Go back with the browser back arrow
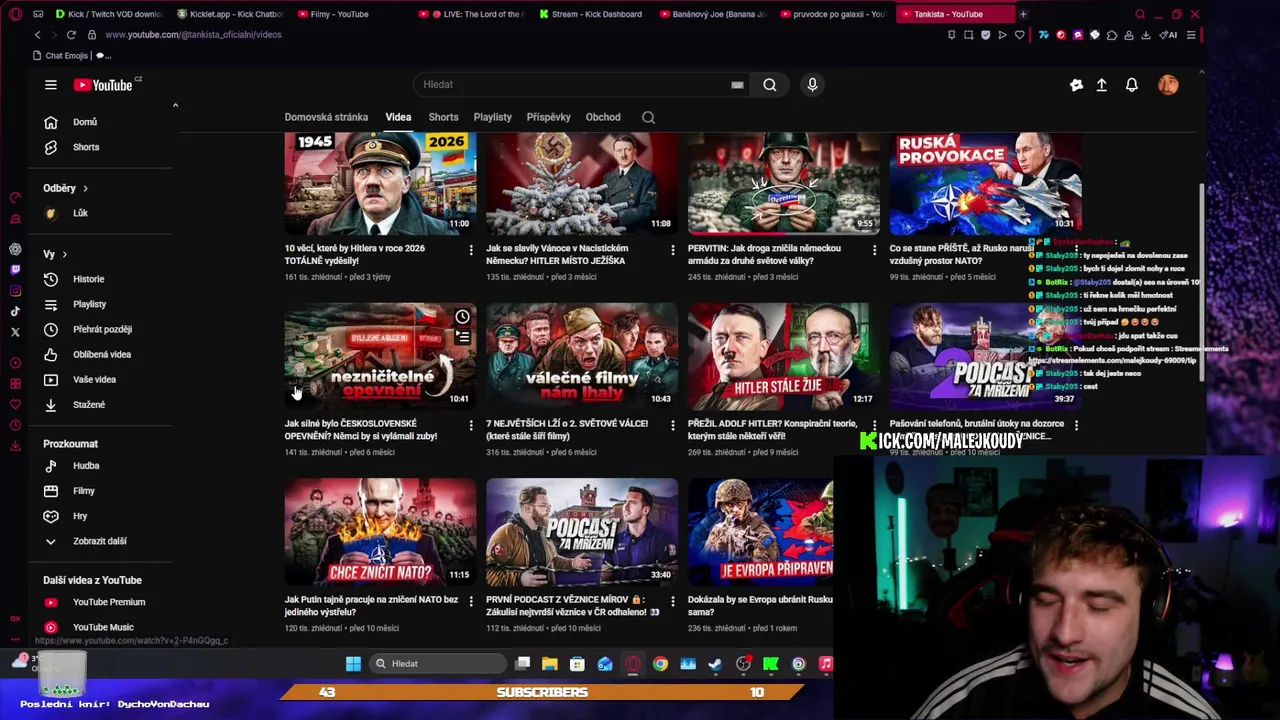Image resolution: width=1280 pixels, height=720 pixels. pyautogui.click(x=38, y=35)
